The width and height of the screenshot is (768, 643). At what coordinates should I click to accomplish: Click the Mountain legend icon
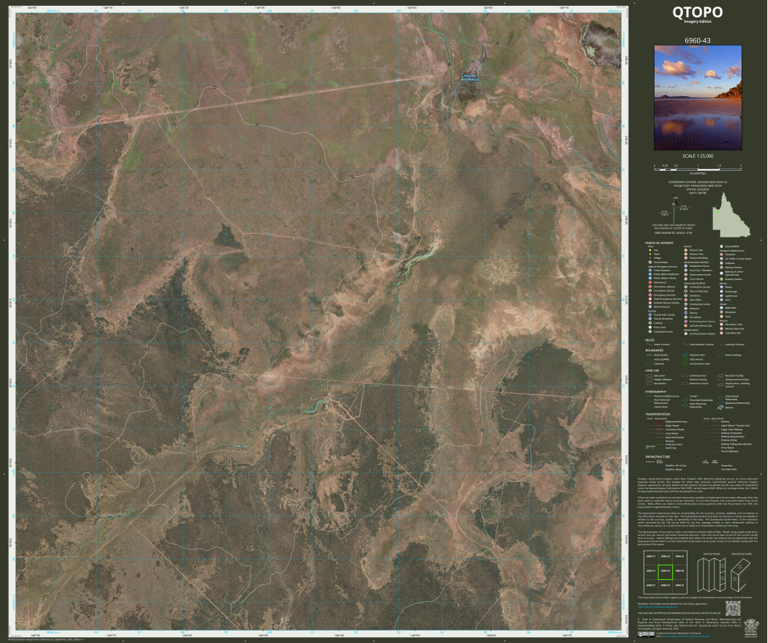pos(721,312)
